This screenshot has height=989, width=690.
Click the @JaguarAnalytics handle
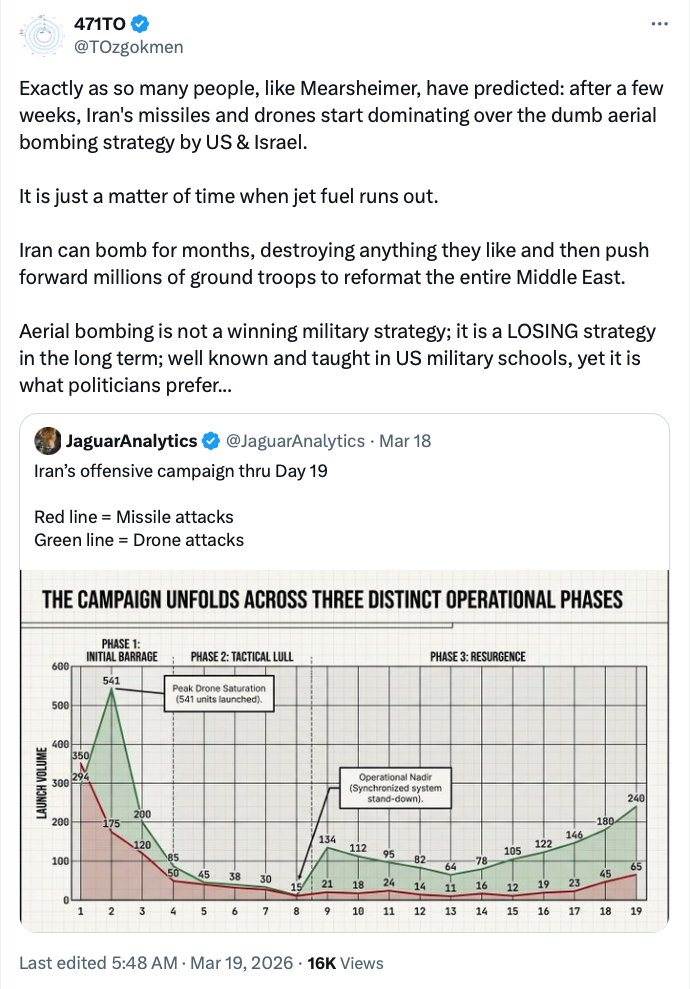point(294,440)
